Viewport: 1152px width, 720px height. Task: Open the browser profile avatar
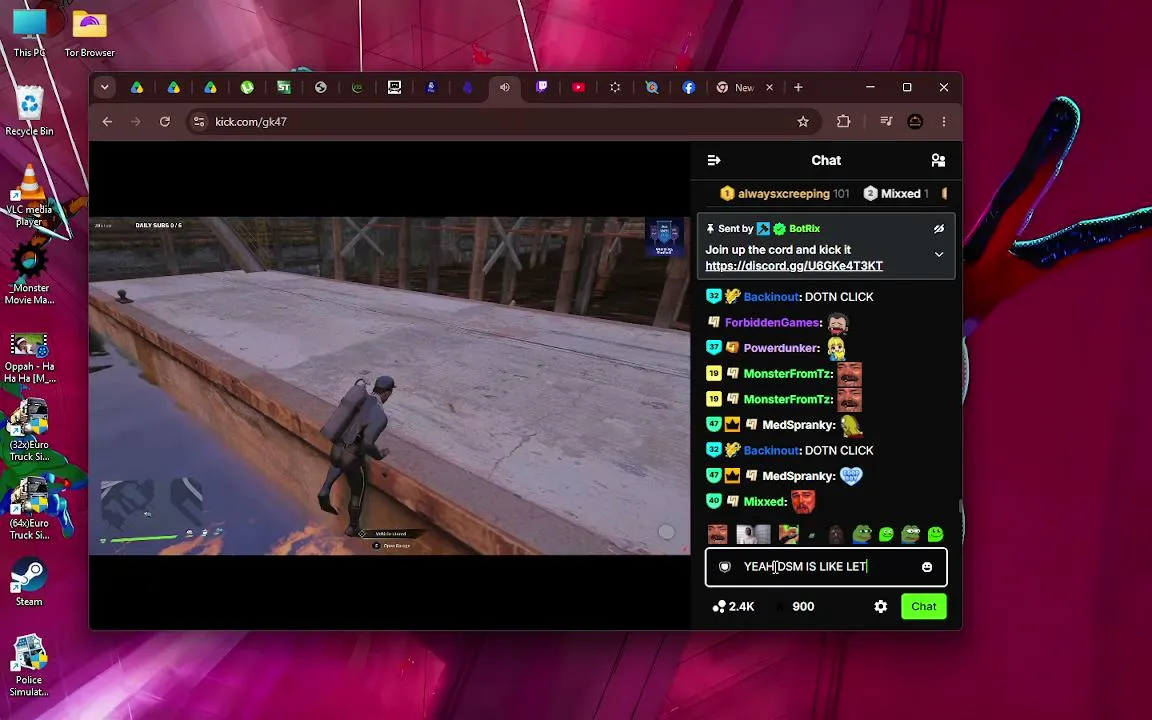point(915,122)
